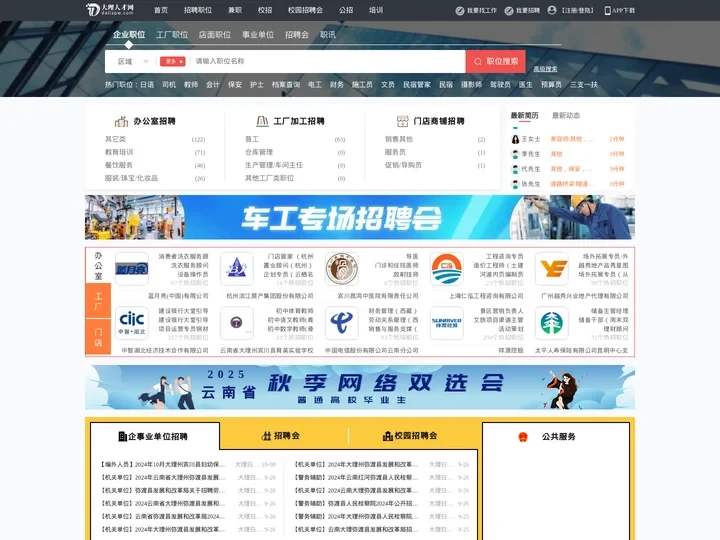Open the 车工专场招聘会 banner

pyautogui.click(x=360, y=217)
